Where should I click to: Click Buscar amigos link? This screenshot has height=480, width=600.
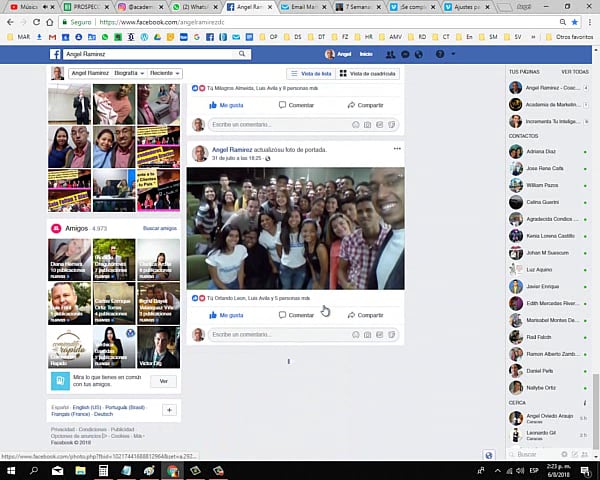tap(160, 228)
